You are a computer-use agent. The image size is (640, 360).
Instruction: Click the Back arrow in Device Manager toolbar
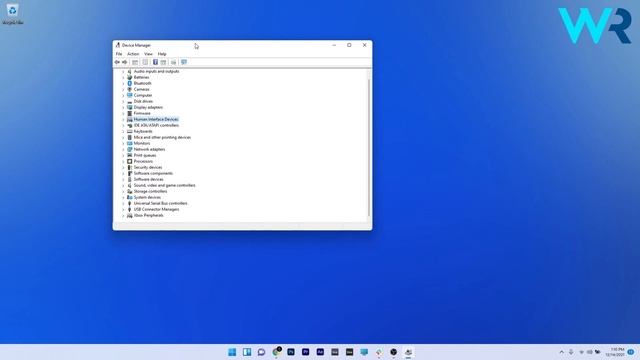[117, 62]
